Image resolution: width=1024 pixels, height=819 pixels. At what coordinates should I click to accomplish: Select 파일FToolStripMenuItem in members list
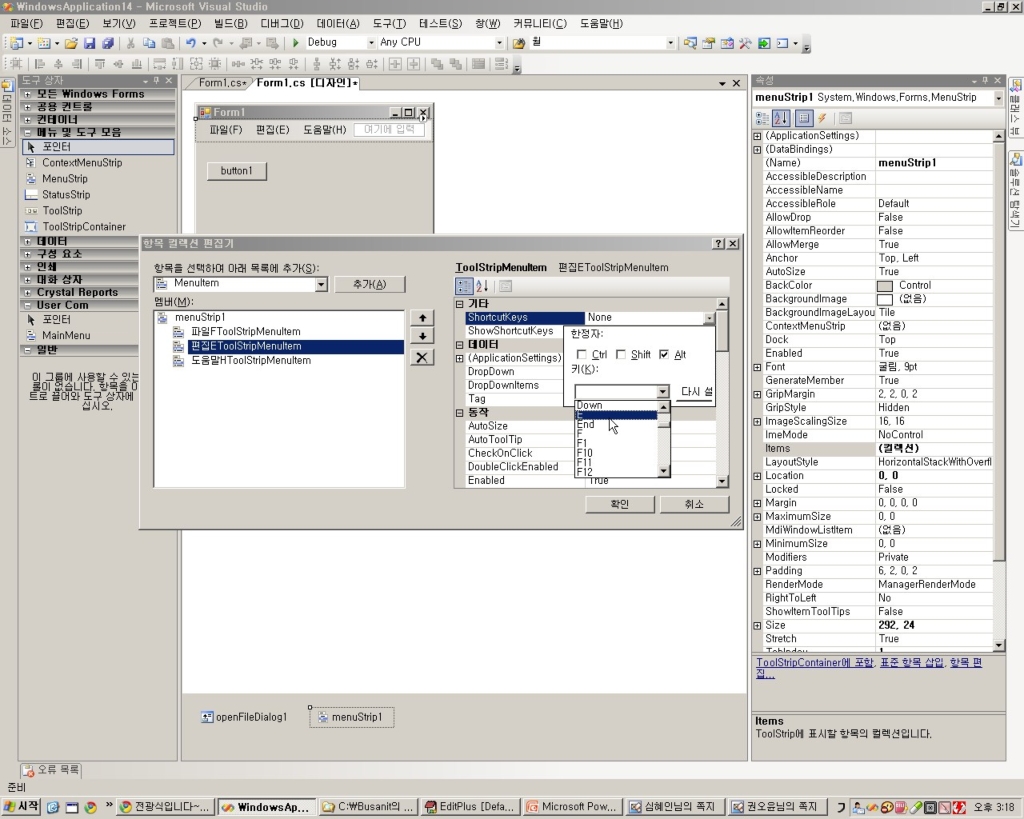pos(246,332)
